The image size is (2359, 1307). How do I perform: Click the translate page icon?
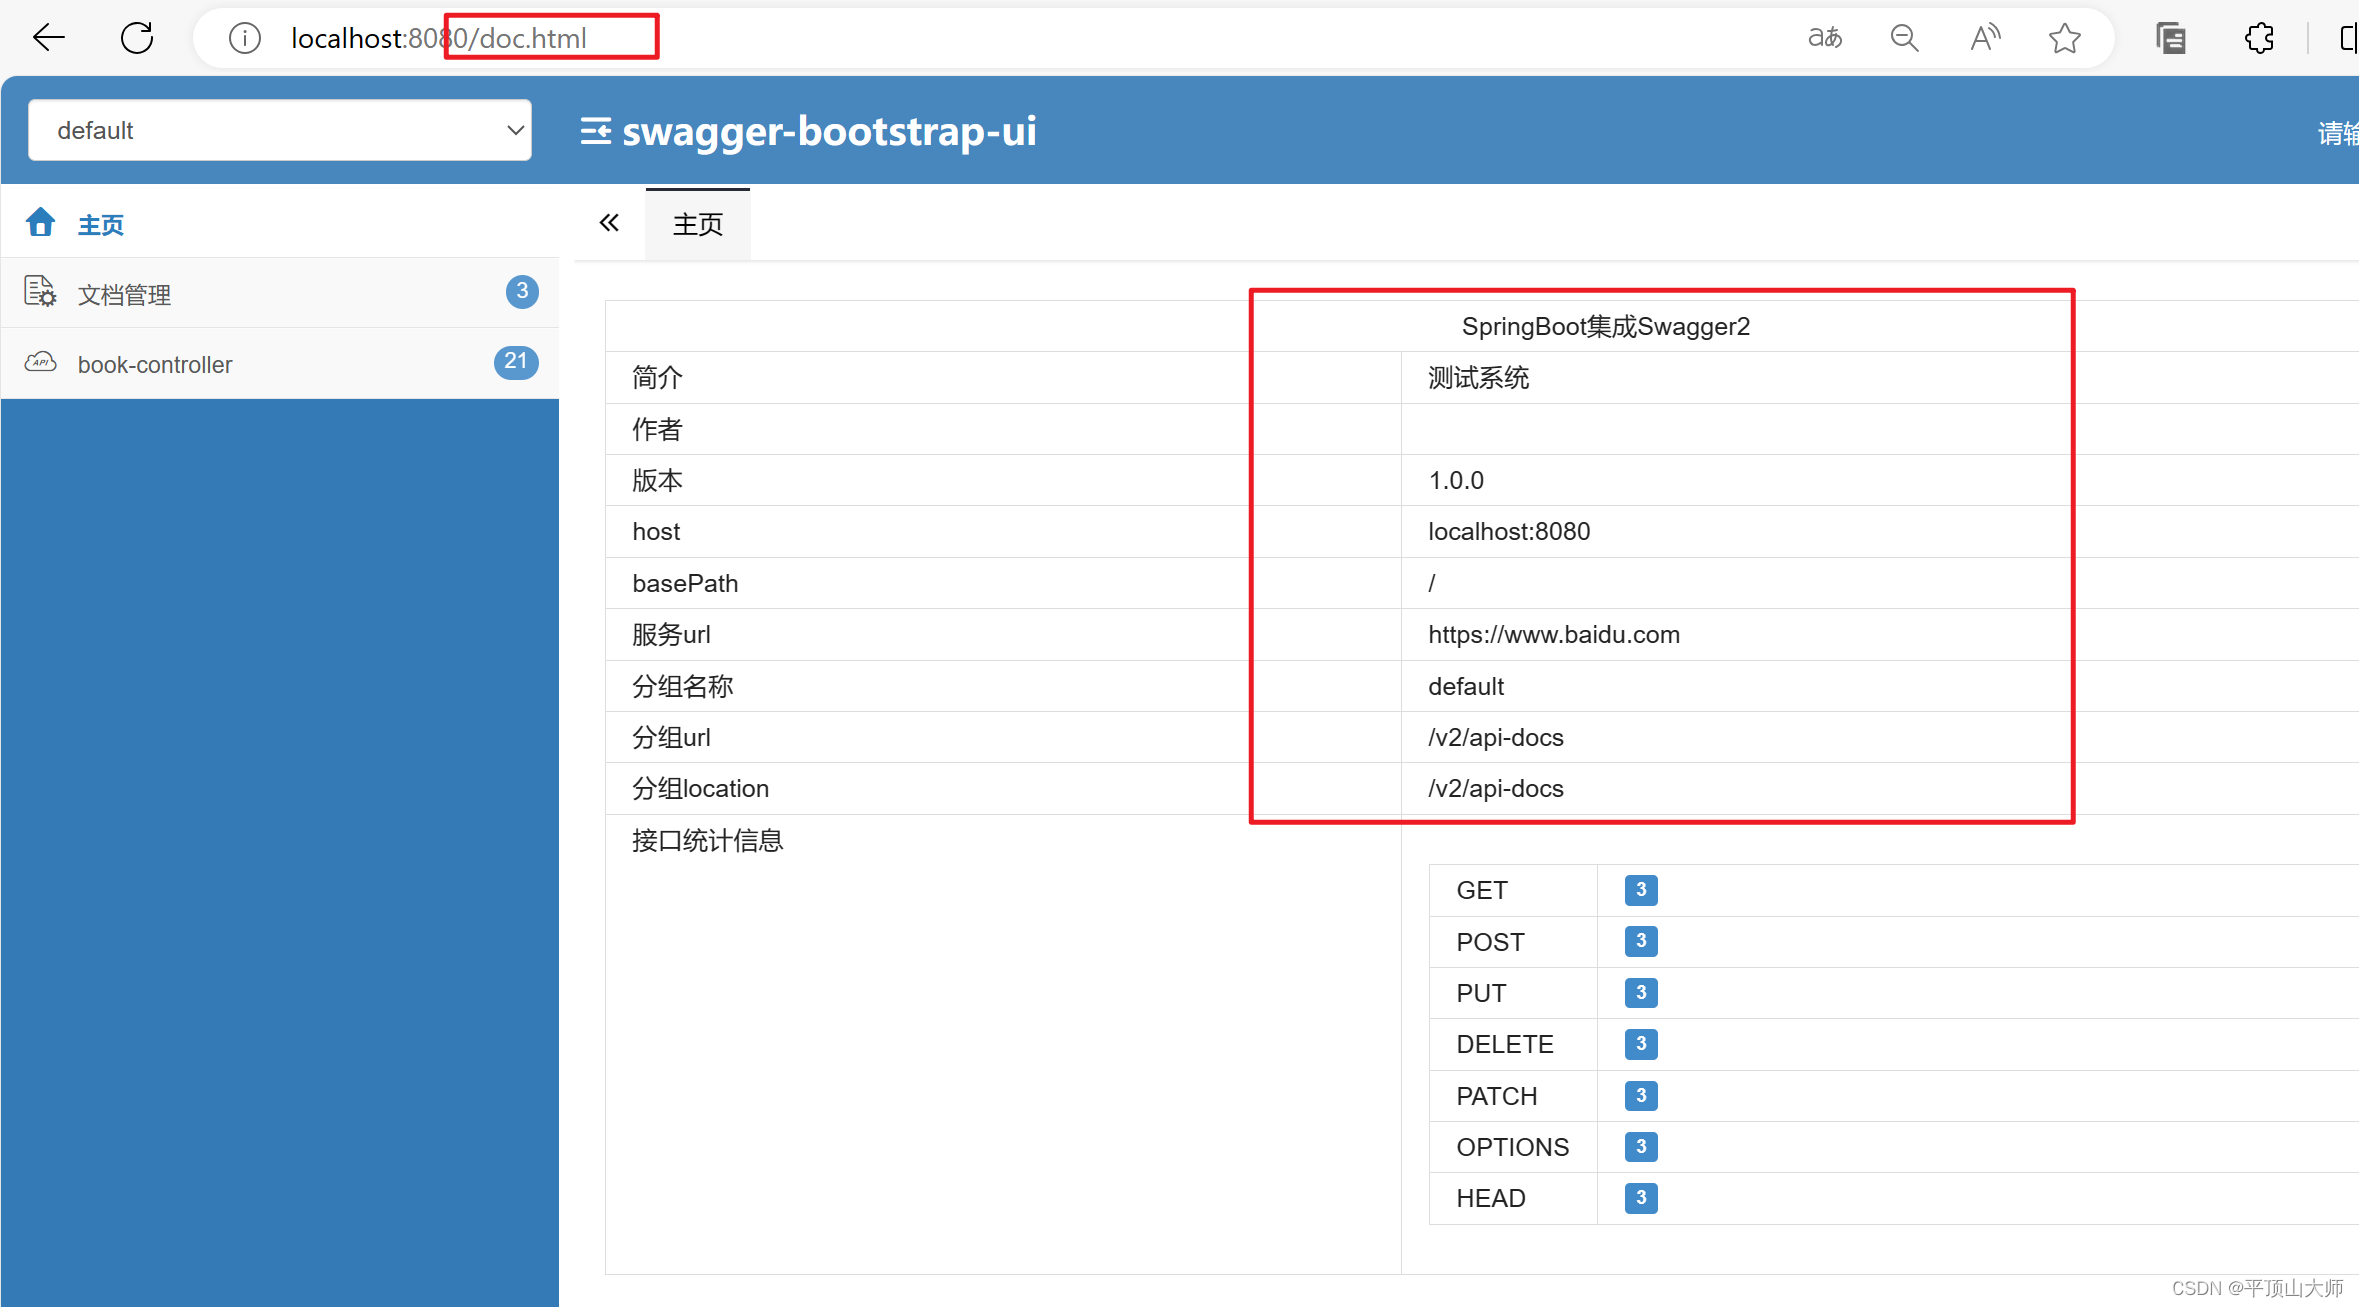pos(1824,38)
